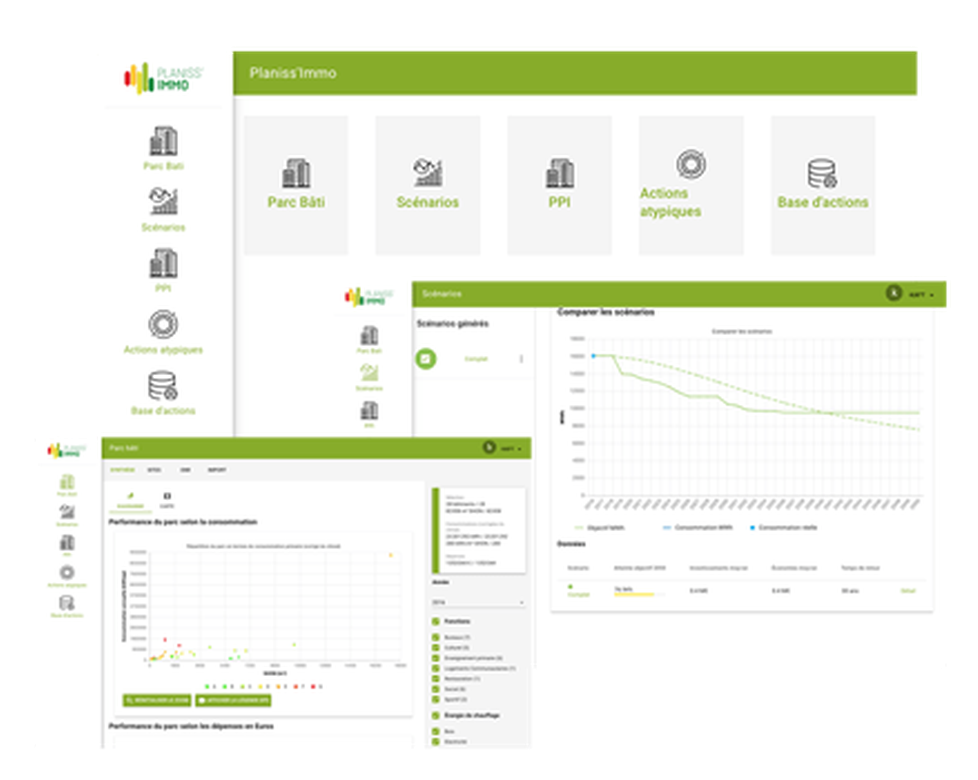Select the Carte sub-tab

(x=167, y=501)
